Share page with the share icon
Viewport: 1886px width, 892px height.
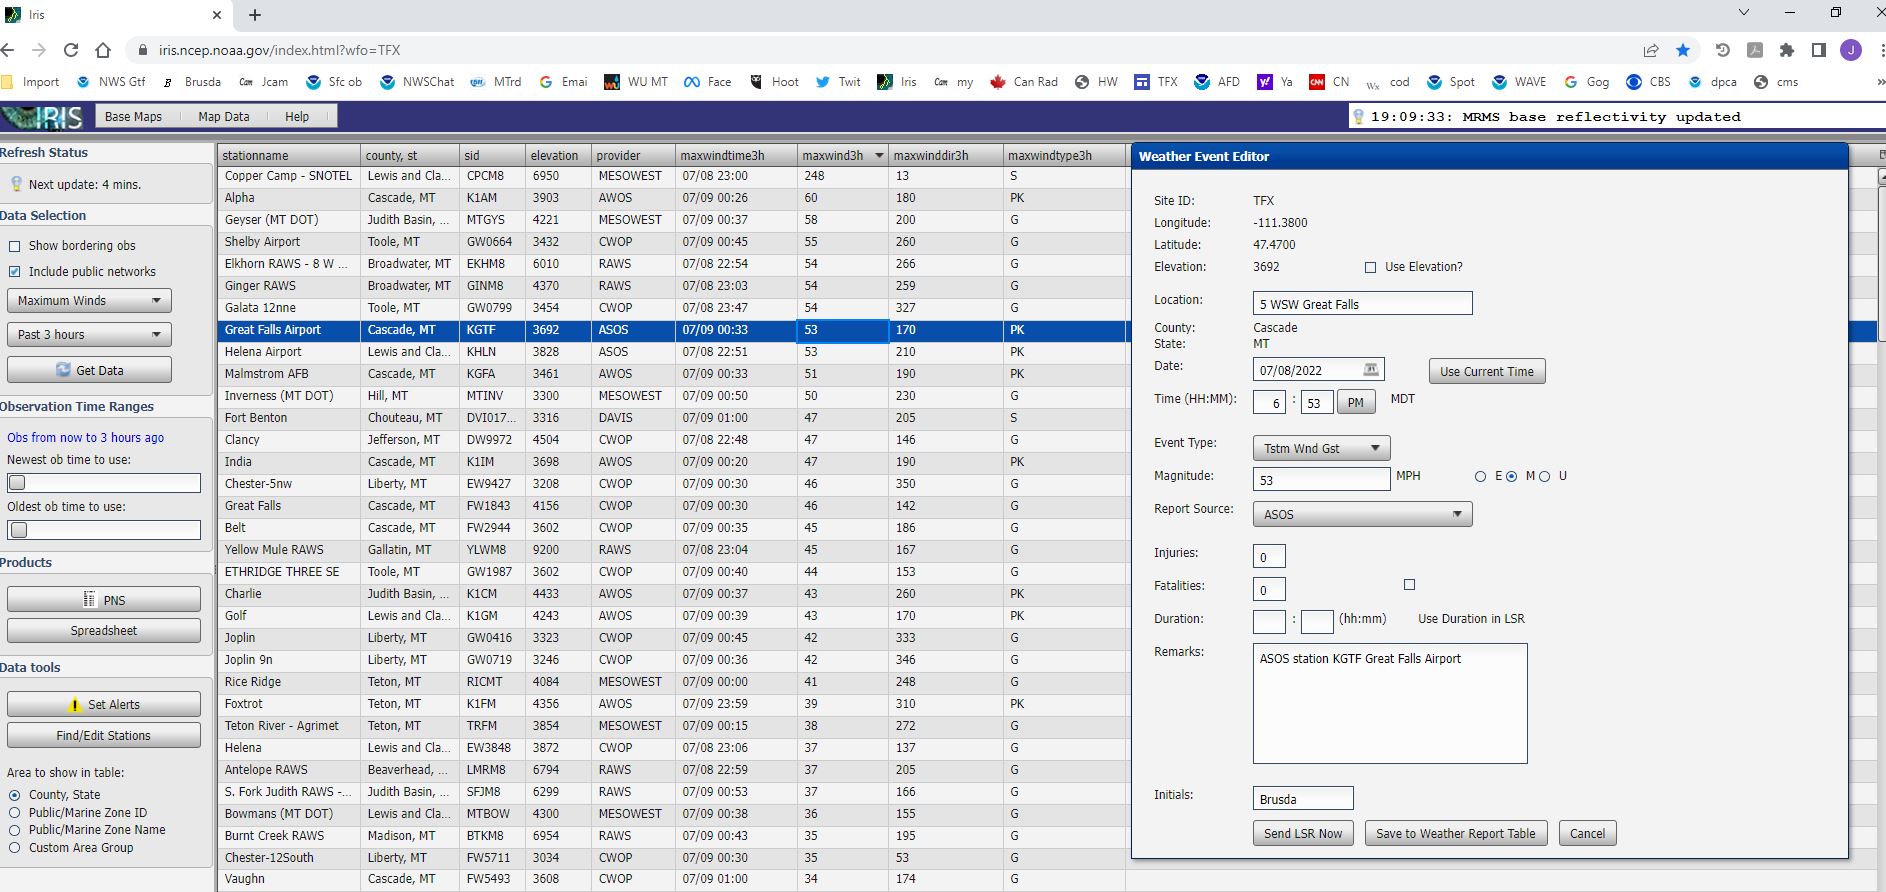pyautogui.click(x=1651, y=50)
